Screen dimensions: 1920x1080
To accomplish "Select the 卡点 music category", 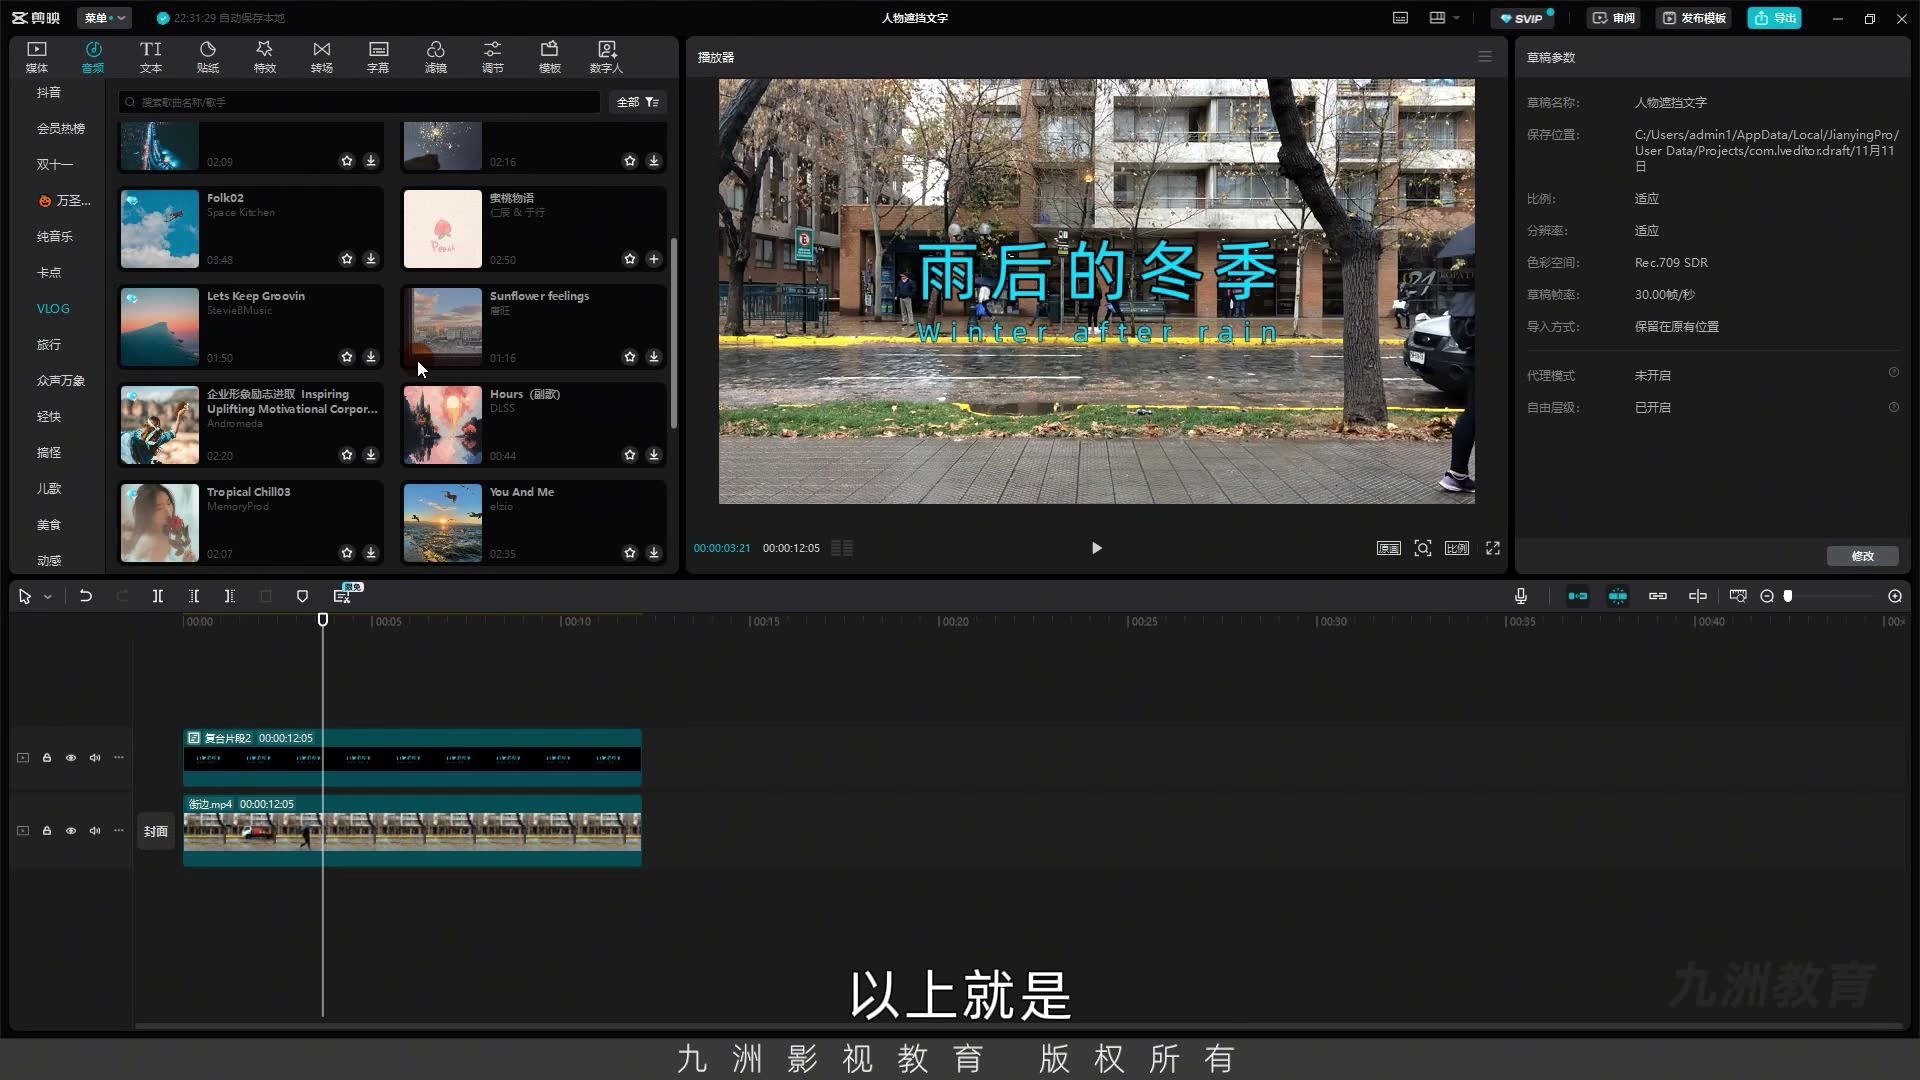I will click(x=48, y=272).
